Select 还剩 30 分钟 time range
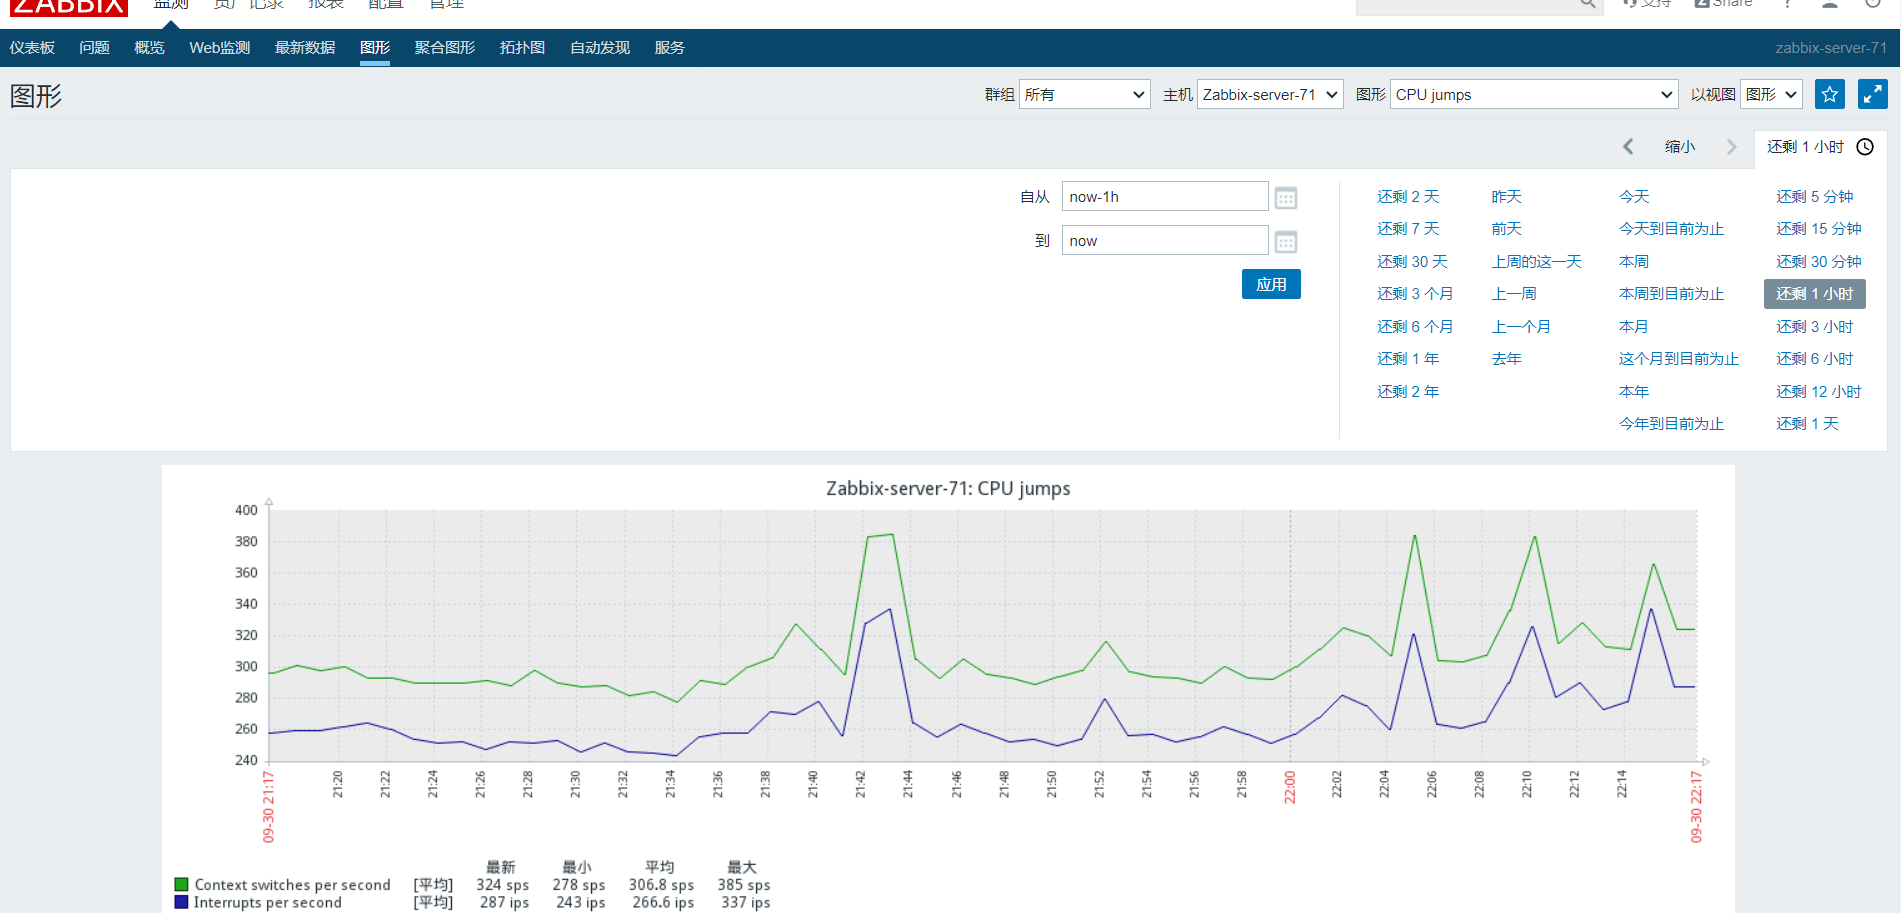 tap(1819, 262)
